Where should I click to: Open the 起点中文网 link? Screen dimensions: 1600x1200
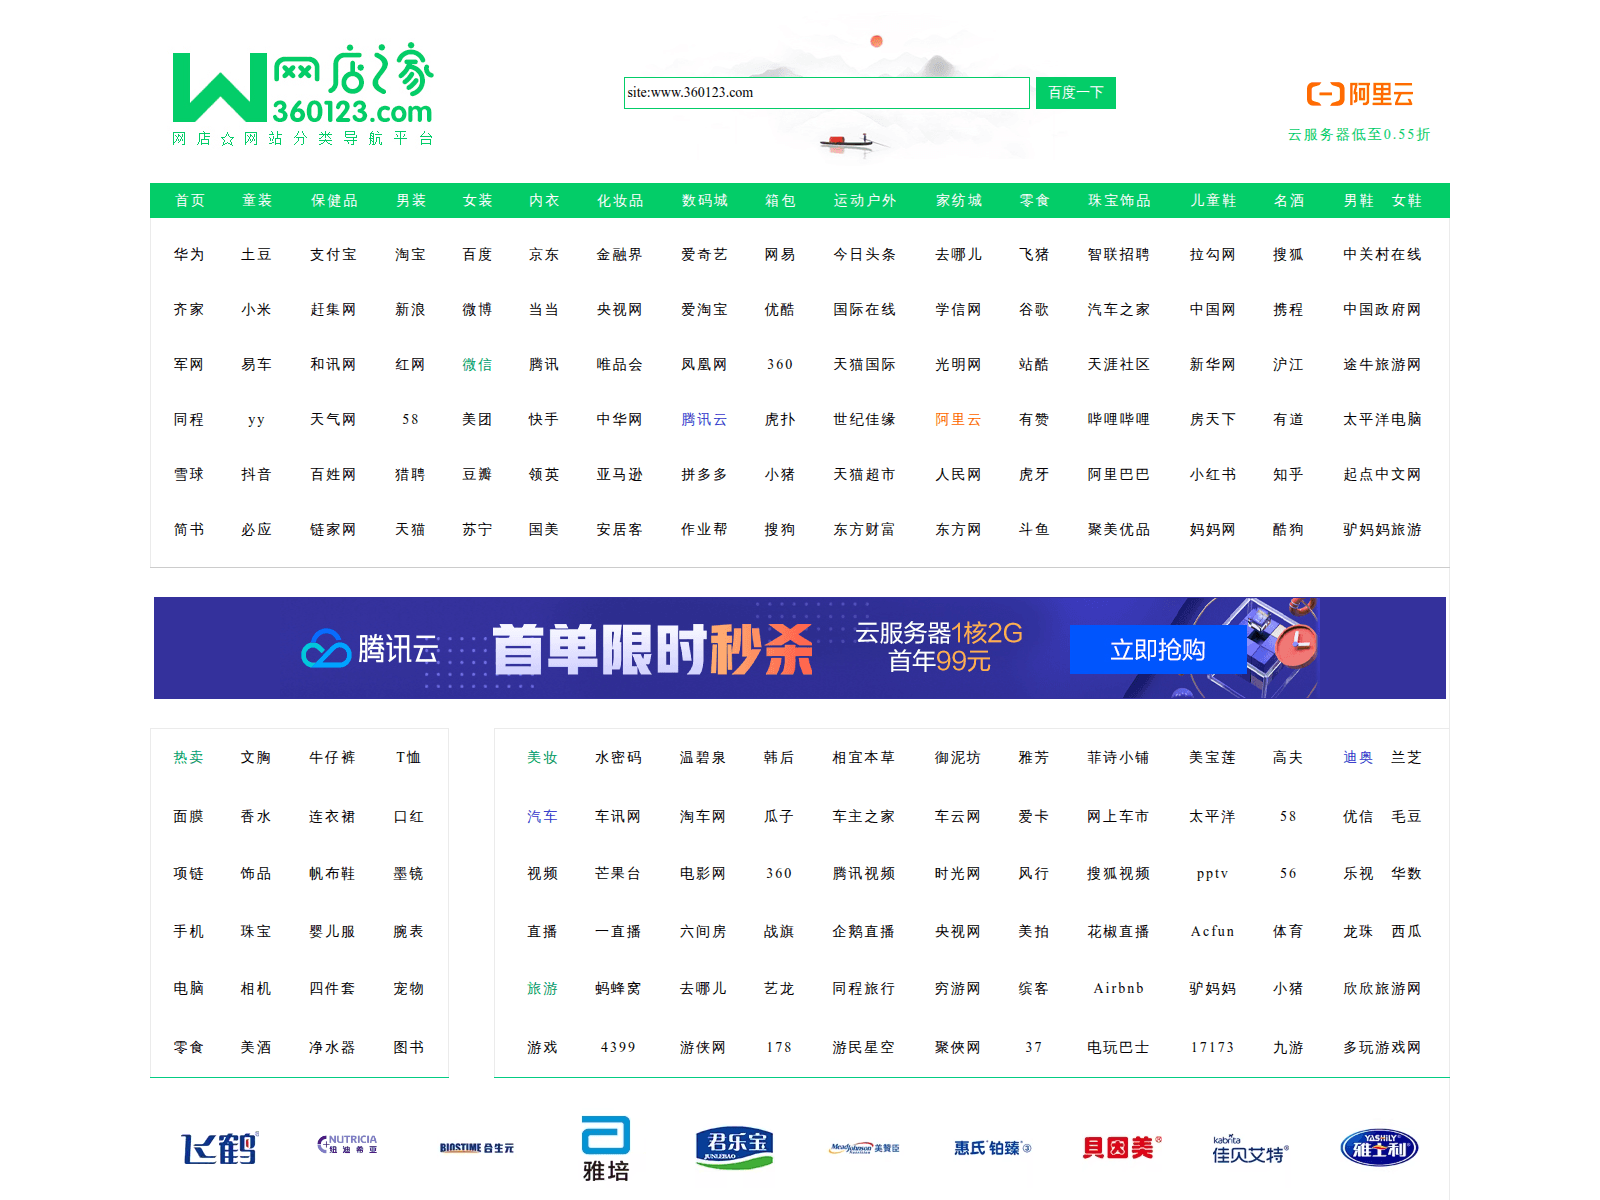click(x=1382, y=474)
